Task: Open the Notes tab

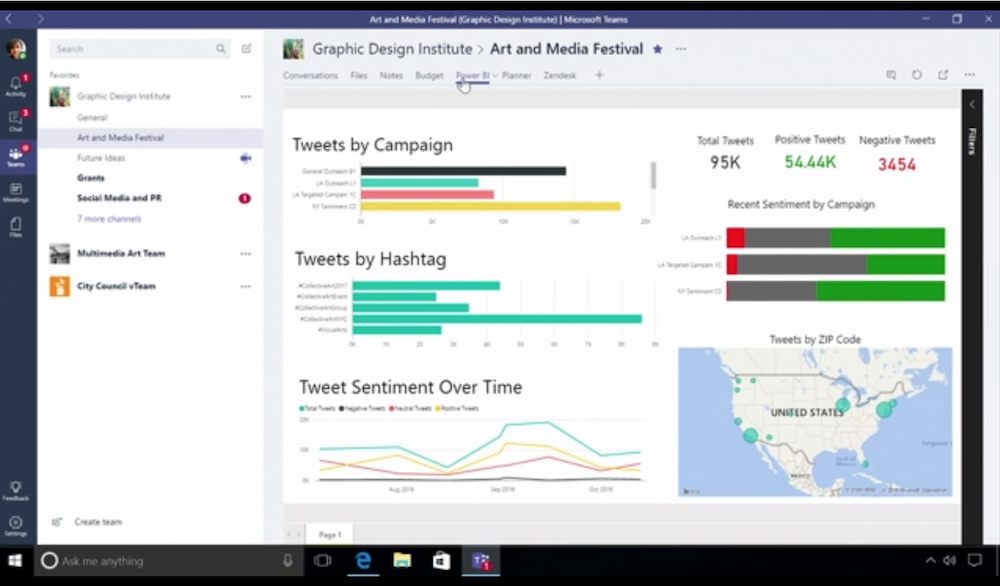Action: (391, 75)
